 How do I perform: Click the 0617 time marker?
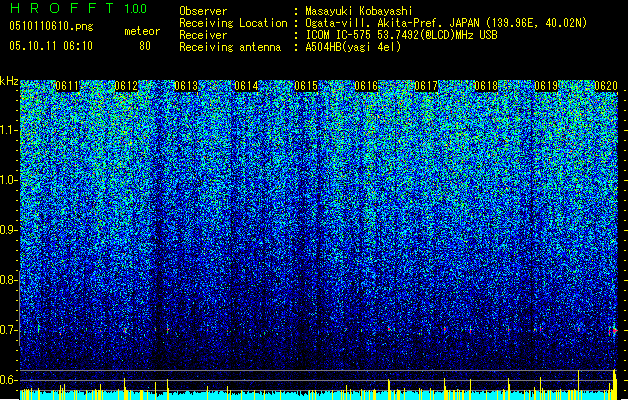click(x=426, y=86)
